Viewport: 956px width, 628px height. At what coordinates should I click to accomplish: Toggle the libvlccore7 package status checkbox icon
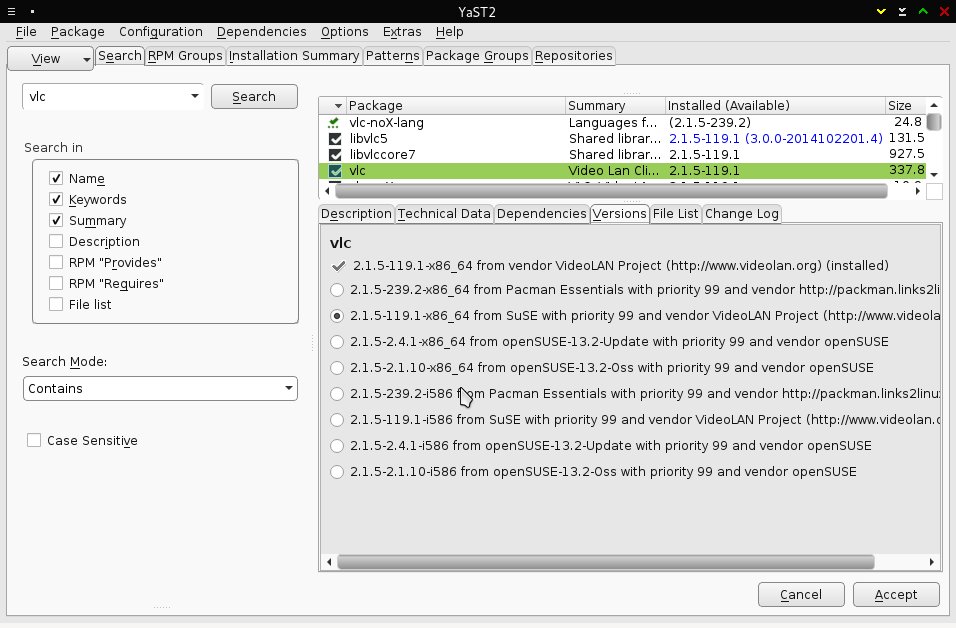click(335, 155)
